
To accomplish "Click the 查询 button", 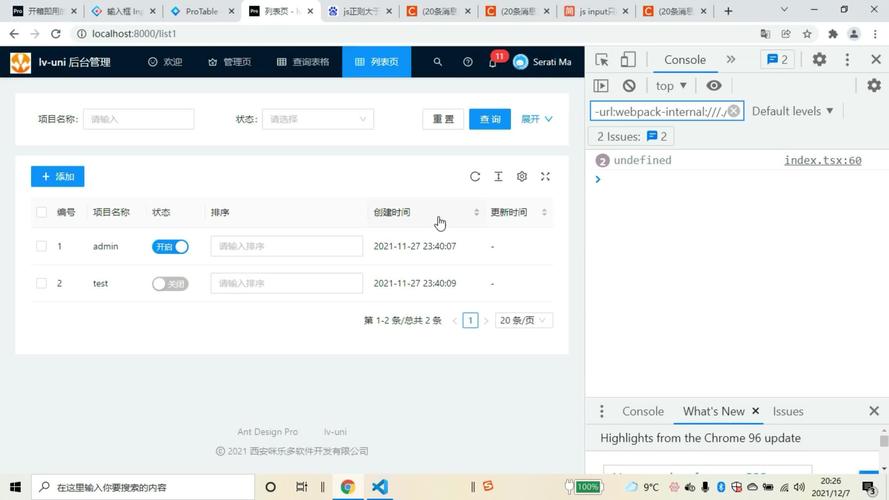I will [490, 119].
